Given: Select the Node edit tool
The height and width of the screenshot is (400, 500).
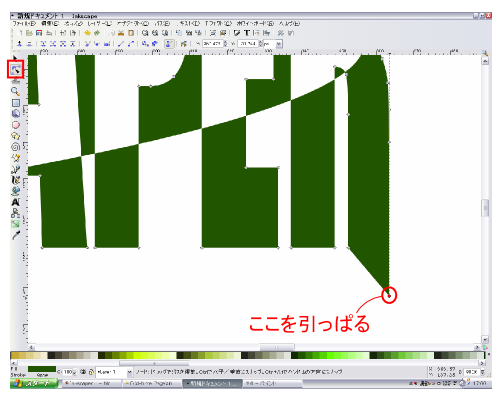Looking at the screenshot, I should (x=15, y=69).
